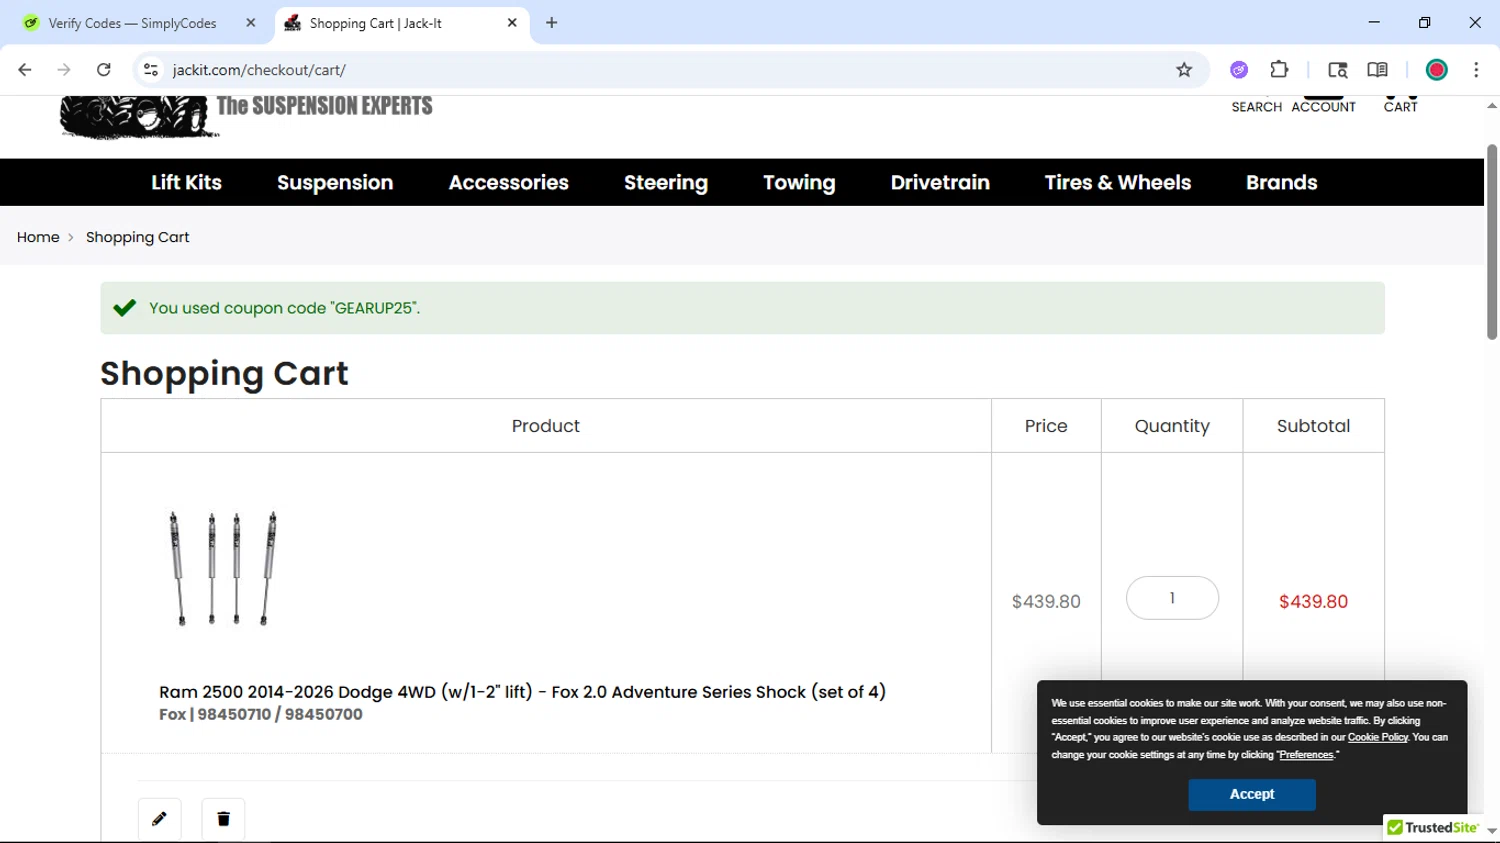1500x843 pixels.
Task: Close the Shopping Cart | Jack-It tab
Action: [512, 23]
